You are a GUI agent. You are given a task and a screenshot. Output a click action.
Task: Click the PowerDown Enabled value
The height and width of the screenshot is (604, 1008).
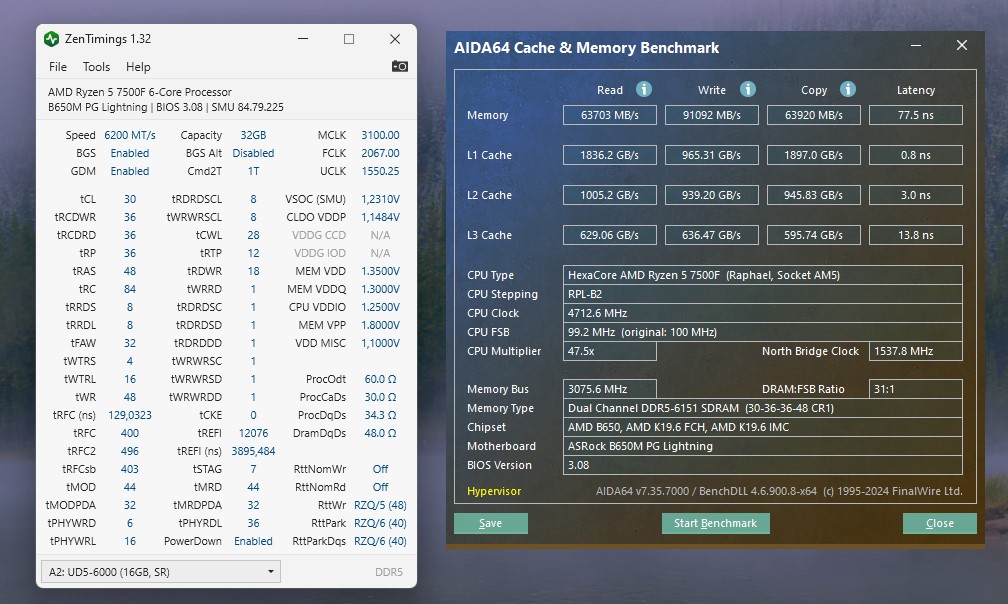pos(253,541)
